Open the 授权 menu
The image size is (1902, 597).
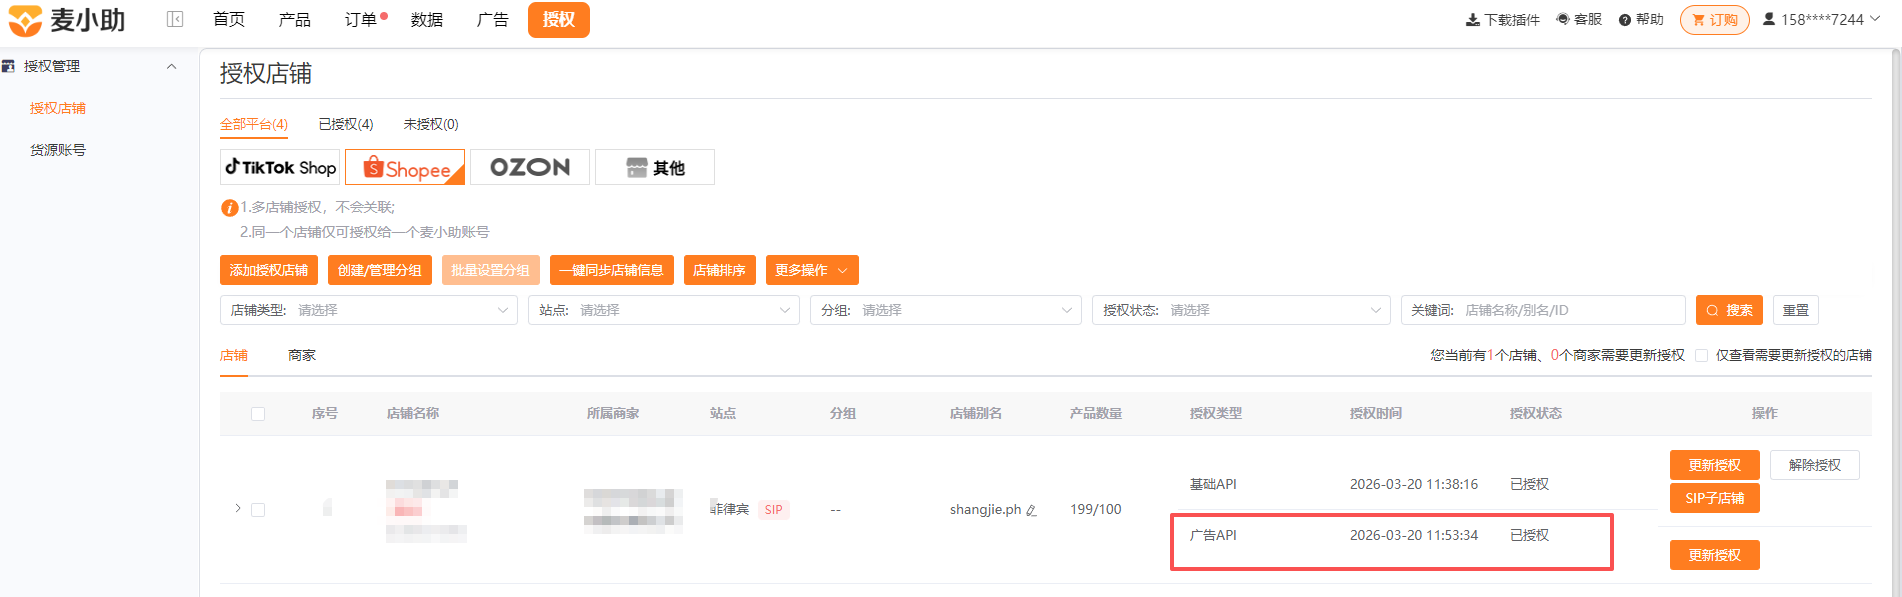tap(559, 20)
